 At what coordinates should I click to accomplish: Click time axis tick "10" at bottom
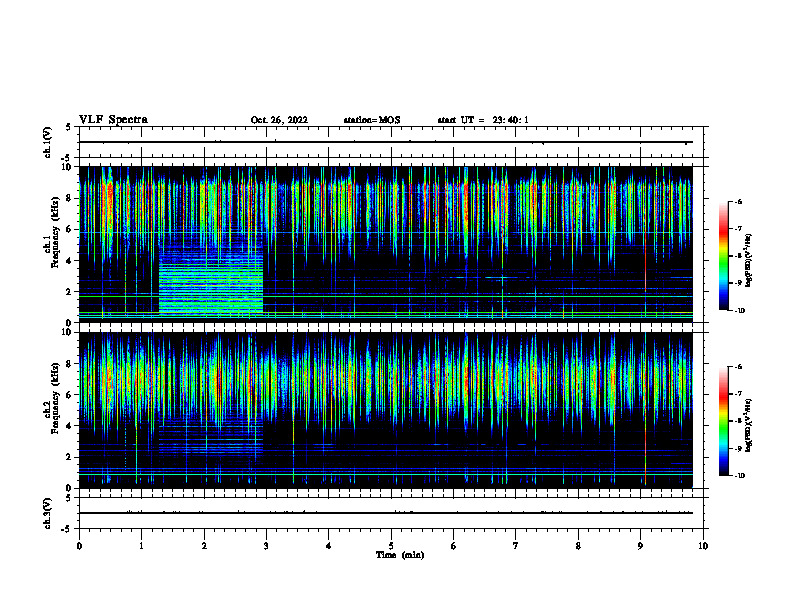[703, 546]
